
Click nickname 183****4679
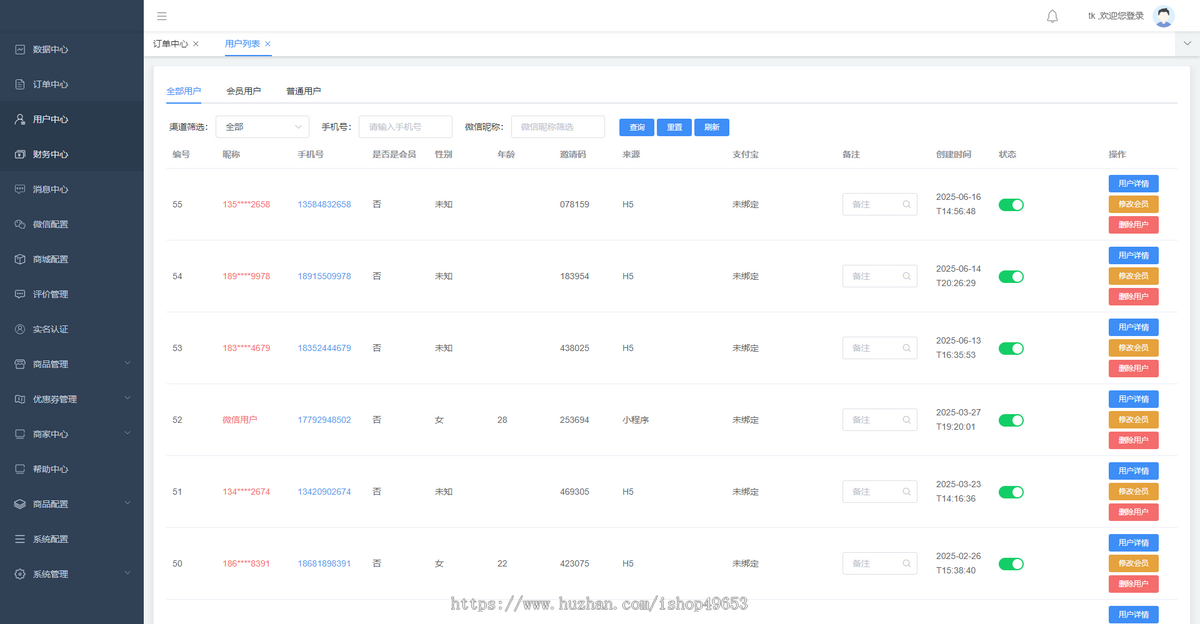point(246,348)
